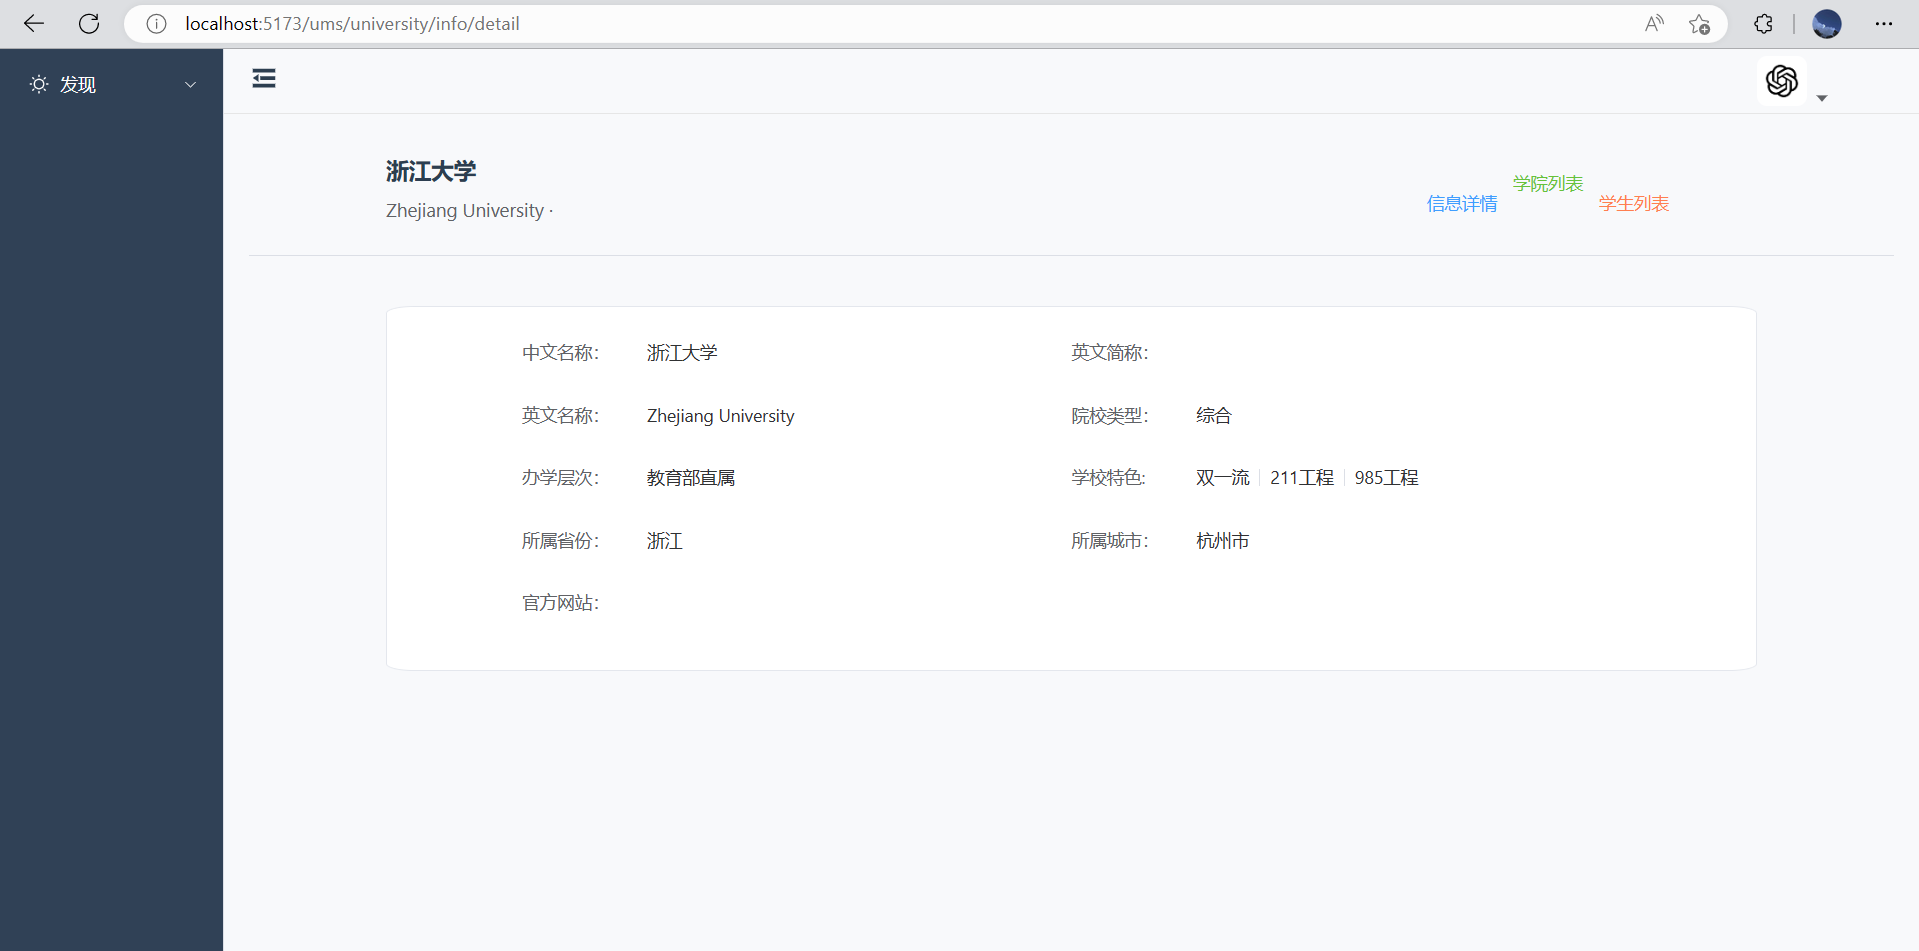Add page to favorites star icon

1699,24
